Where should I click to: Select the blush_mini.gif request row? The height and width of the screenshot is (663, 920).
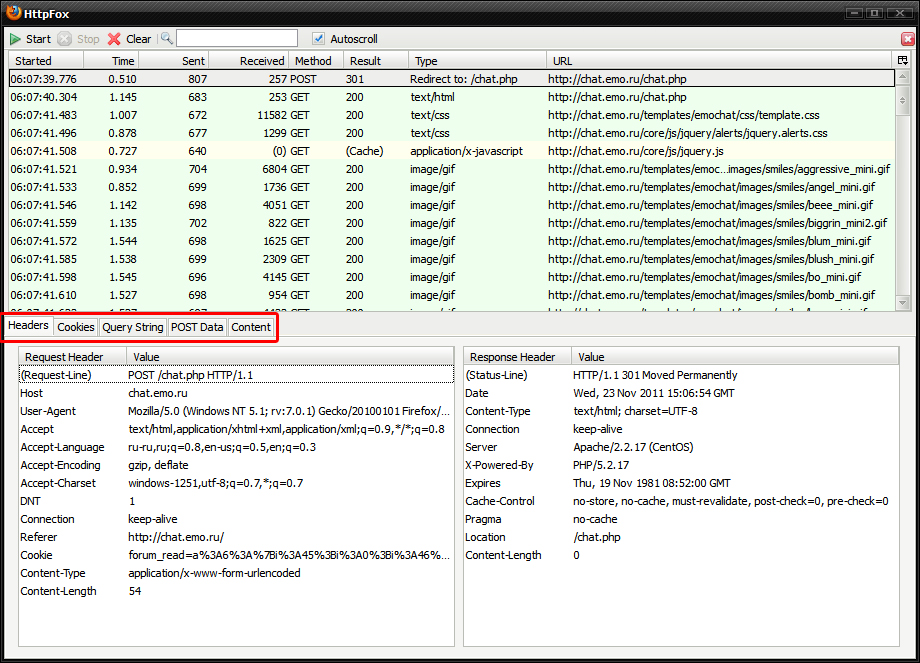pos(452,259)
